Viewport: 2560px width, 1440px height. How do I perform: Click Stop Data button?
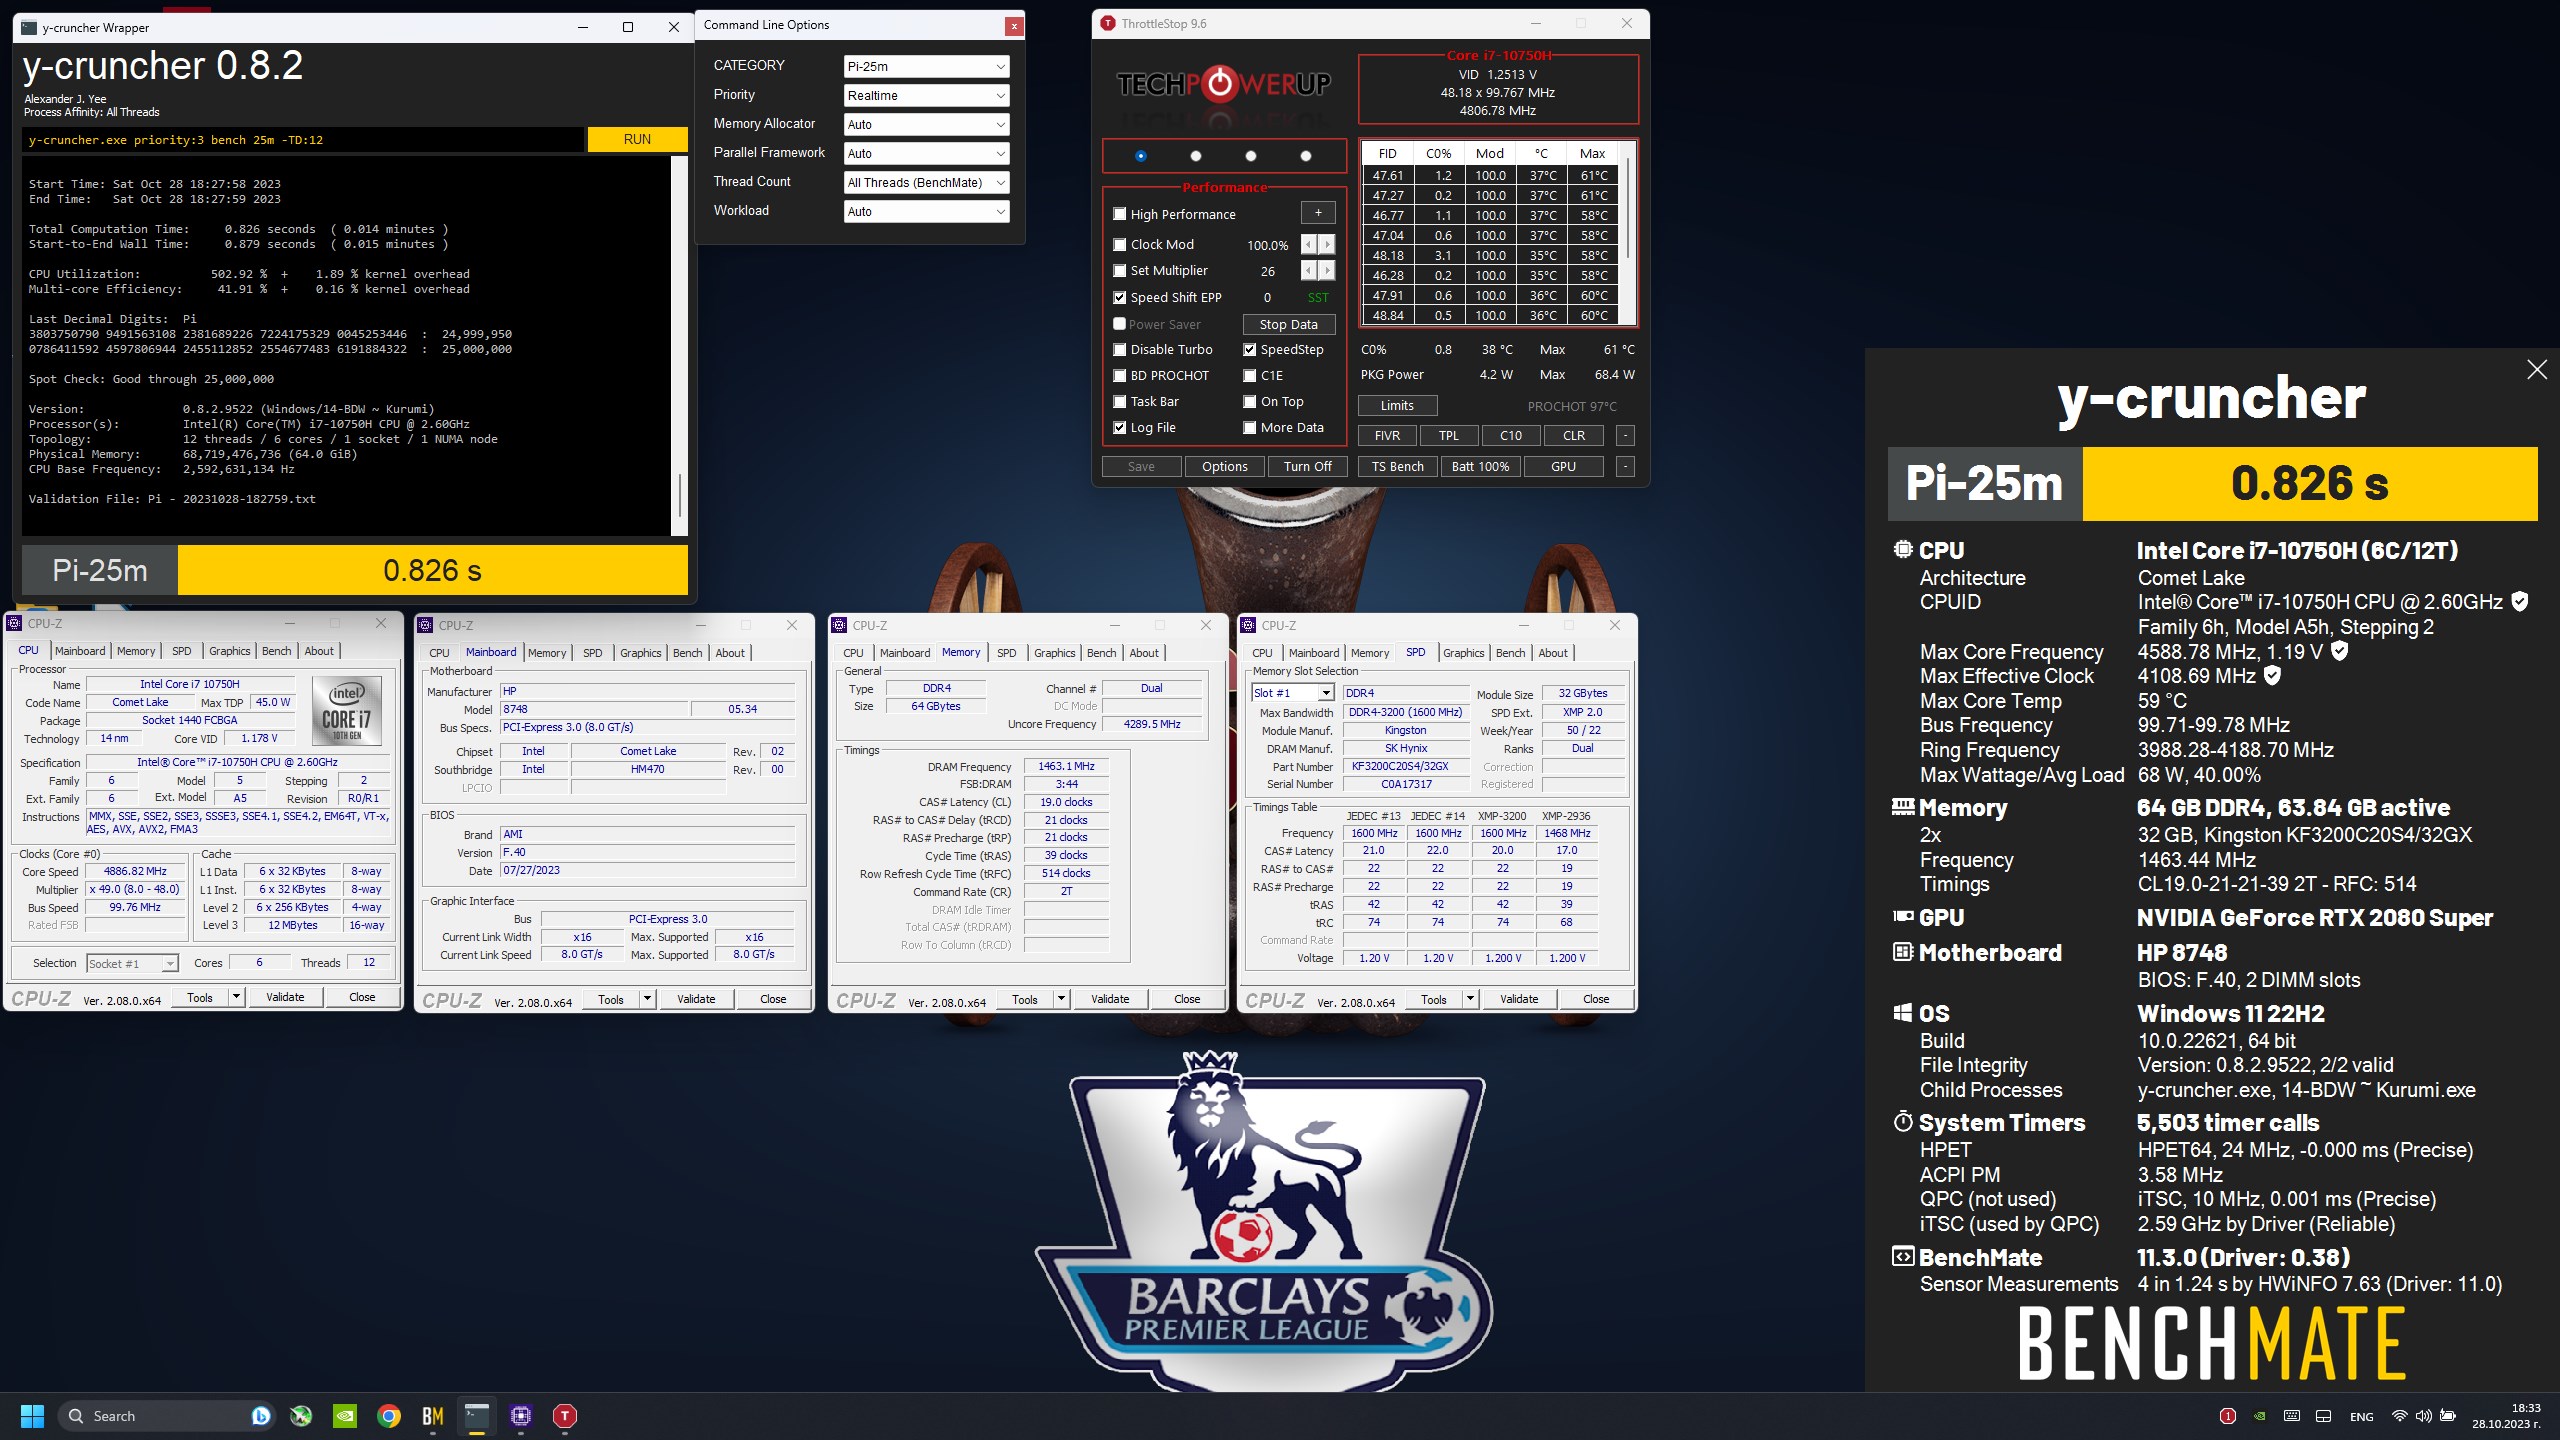coord(1289,324)
